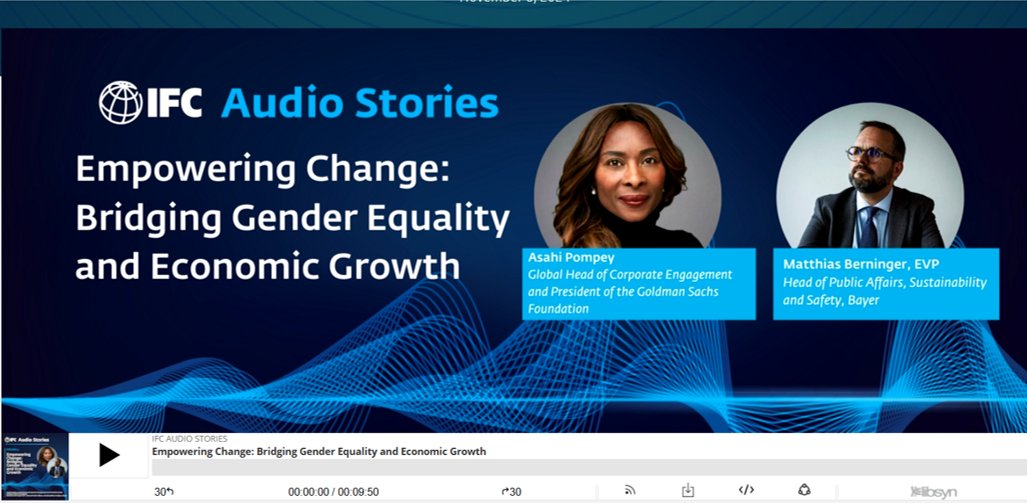Viewport: 1027px width, 503px height.
Task: Download the episode via download icon
Action: coord(688,490)
